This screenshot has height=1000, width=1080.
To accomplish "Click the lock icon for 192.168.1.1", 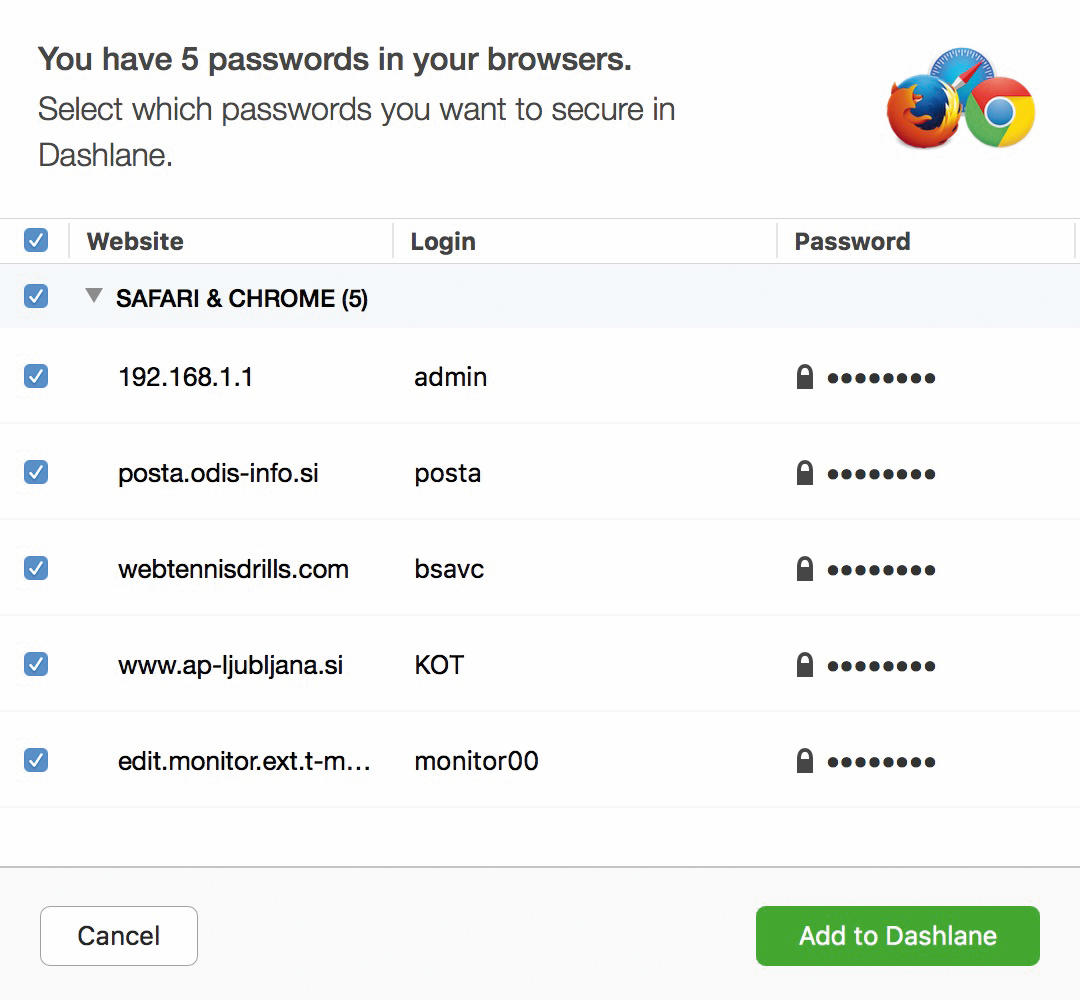I will [x=804, y=377].
